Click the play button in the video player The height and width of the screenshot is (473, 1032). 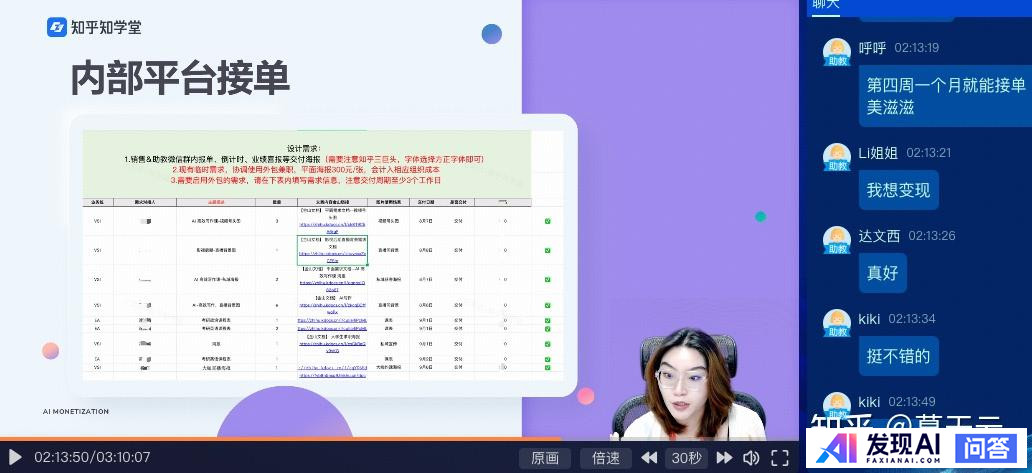click(x=14, y=457)
